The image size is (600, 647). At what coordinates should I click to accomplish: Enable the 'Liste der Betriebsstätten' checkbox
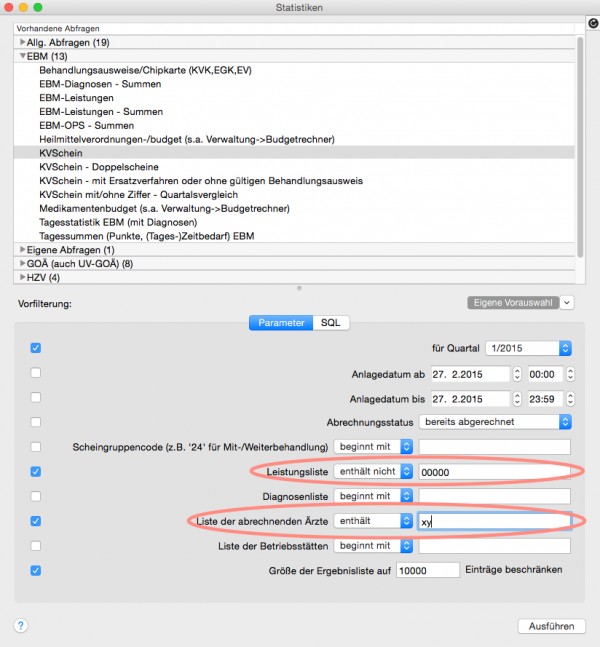[36, 546]
